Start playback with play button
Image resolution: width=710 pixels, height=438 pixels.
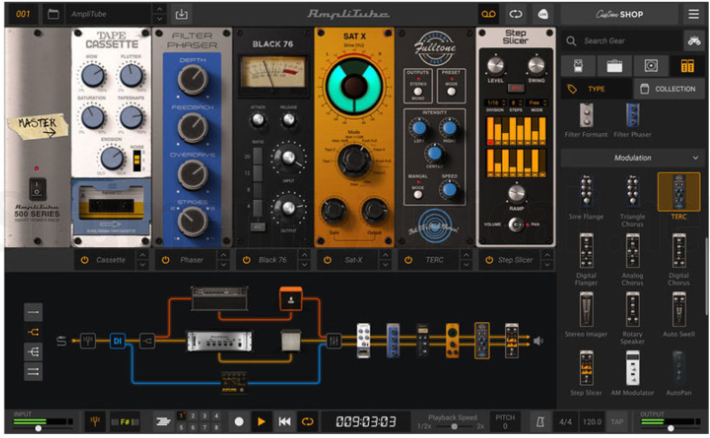[x=261, y=422]
